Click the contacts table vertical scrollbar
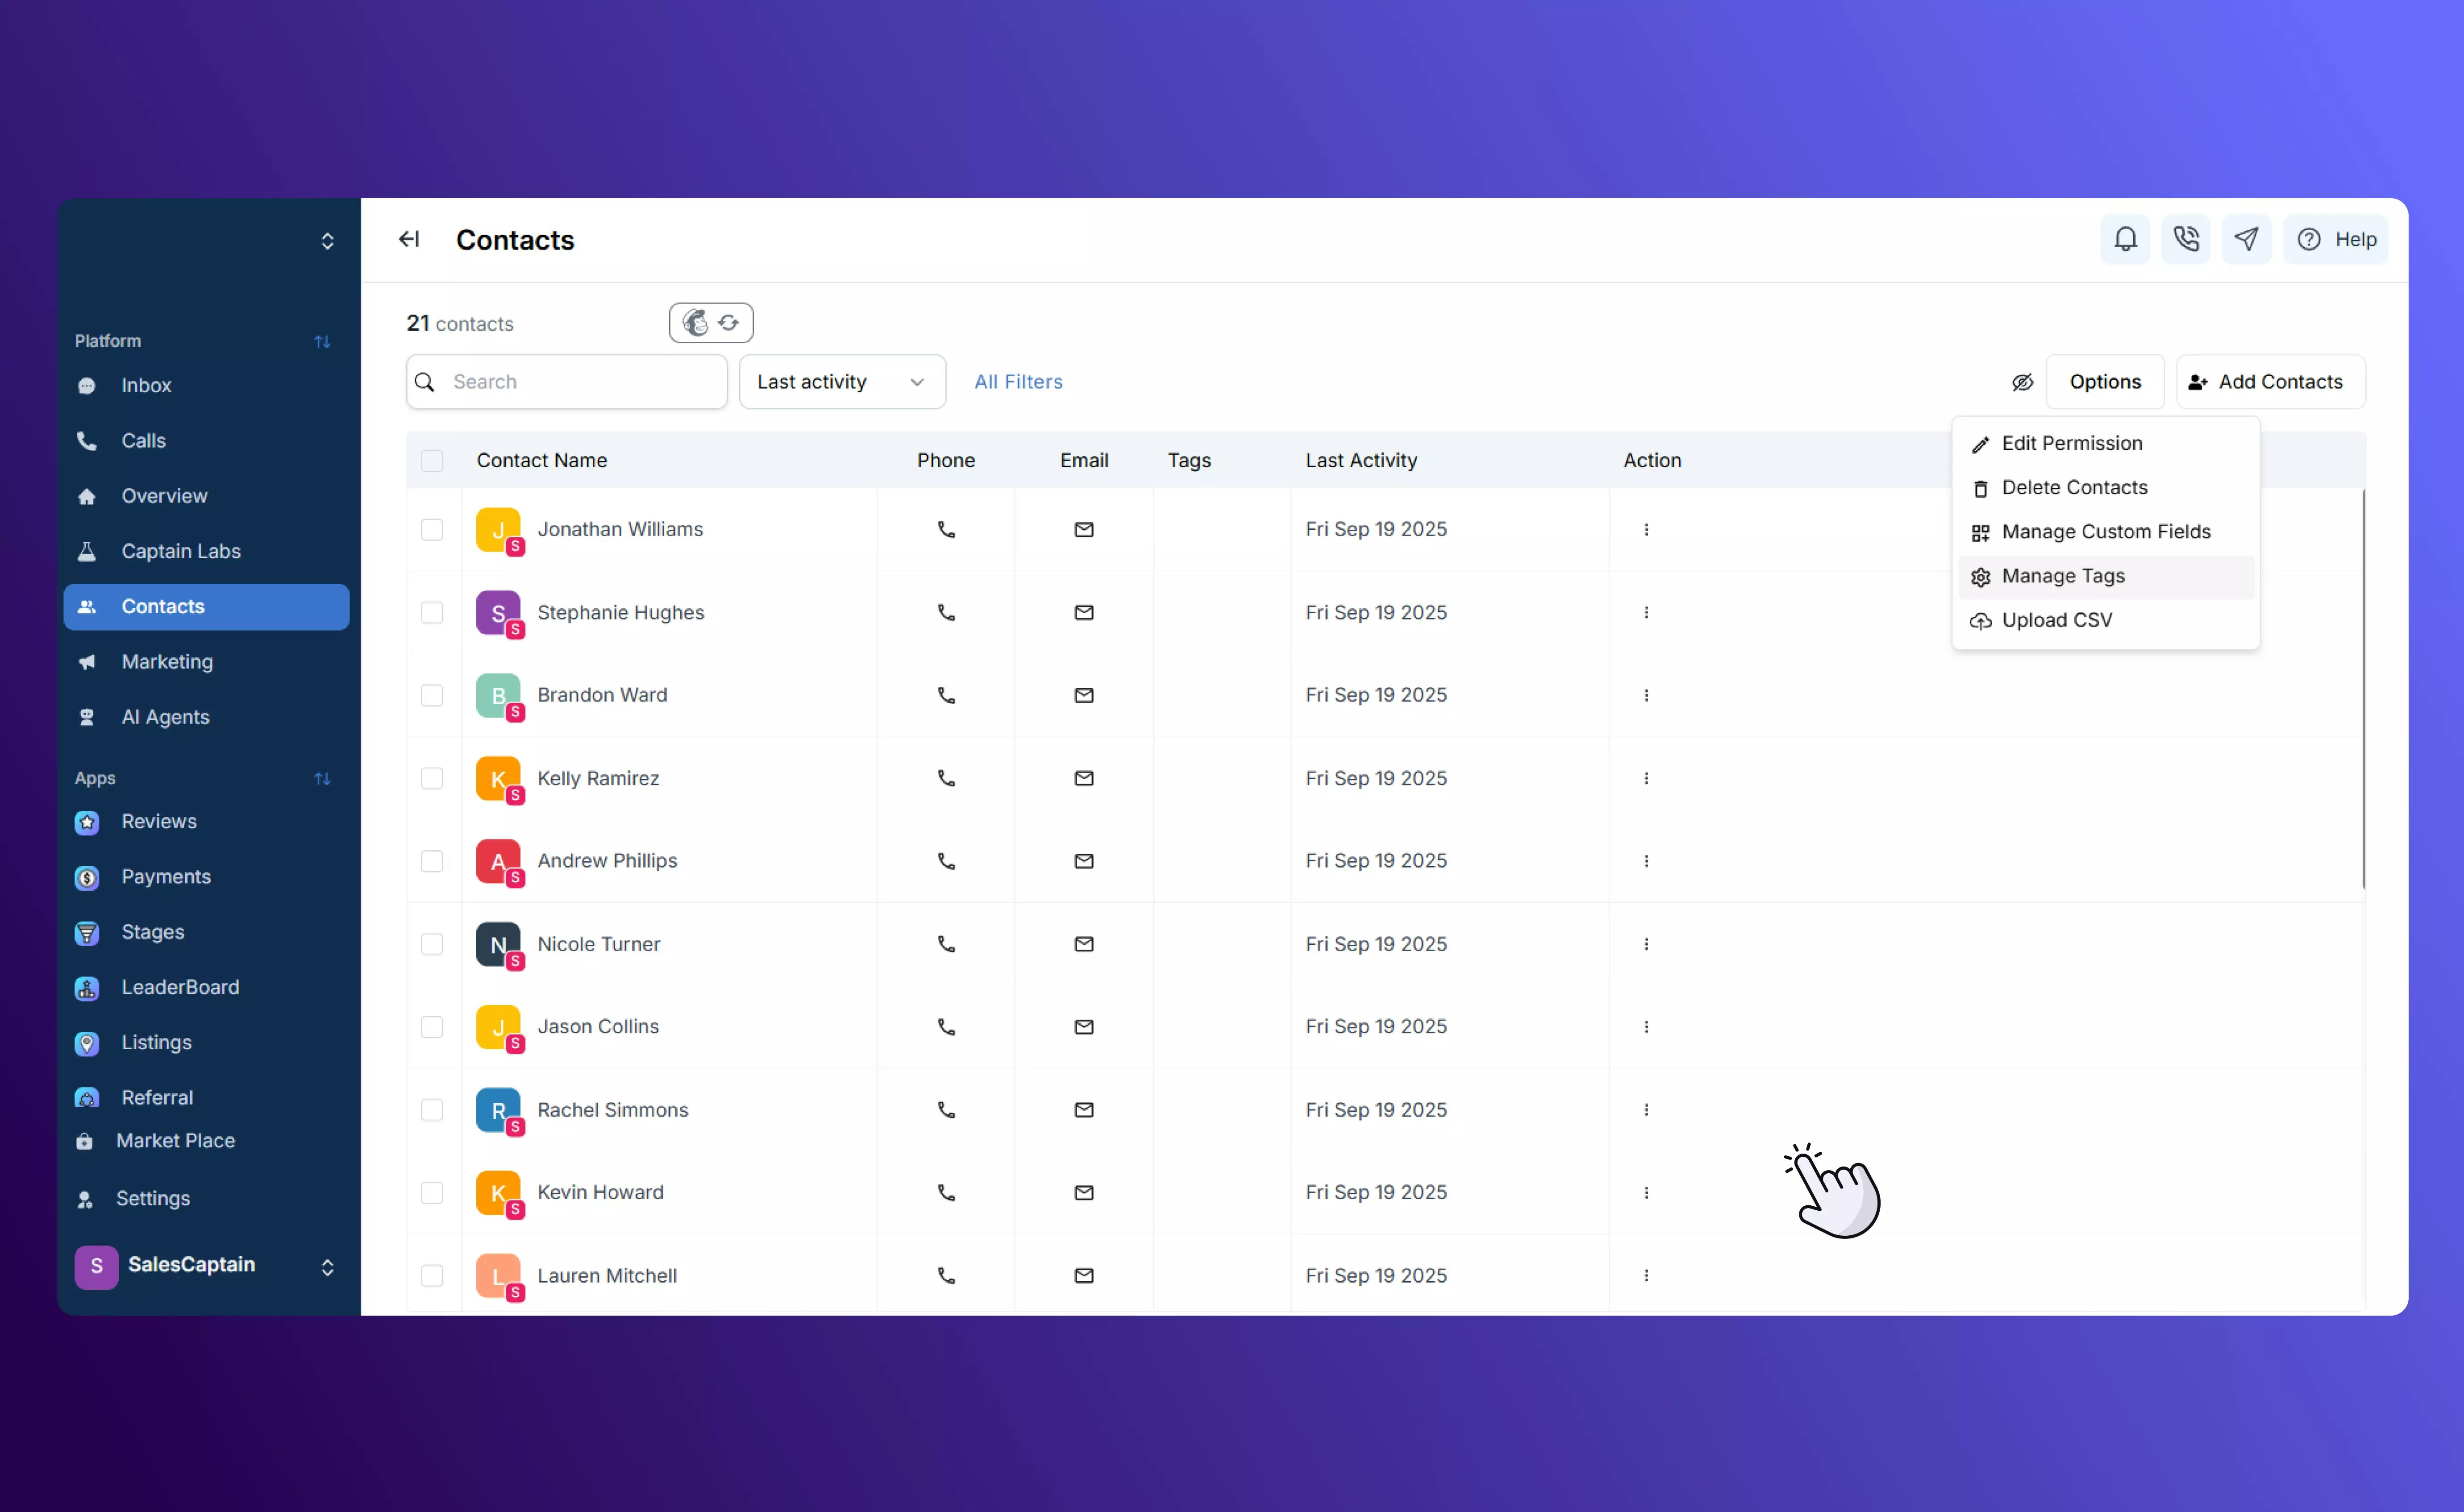Screen dimensions: 2464x1512 2363,690
